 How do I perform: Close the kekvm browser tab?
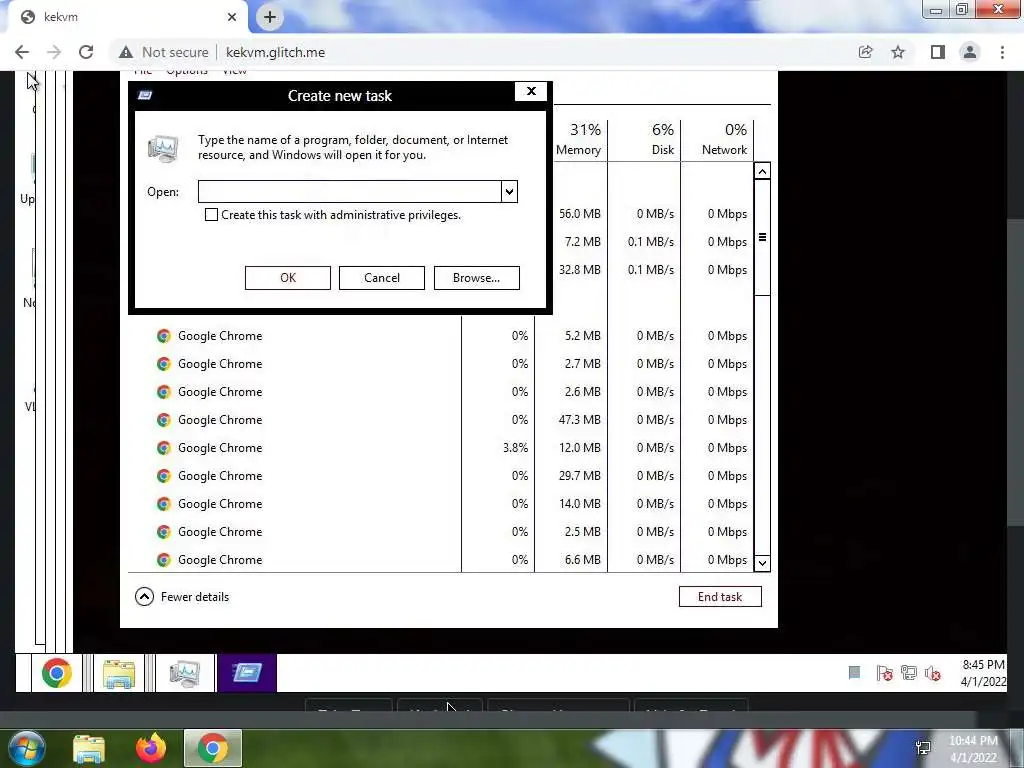tap(232, 17)
